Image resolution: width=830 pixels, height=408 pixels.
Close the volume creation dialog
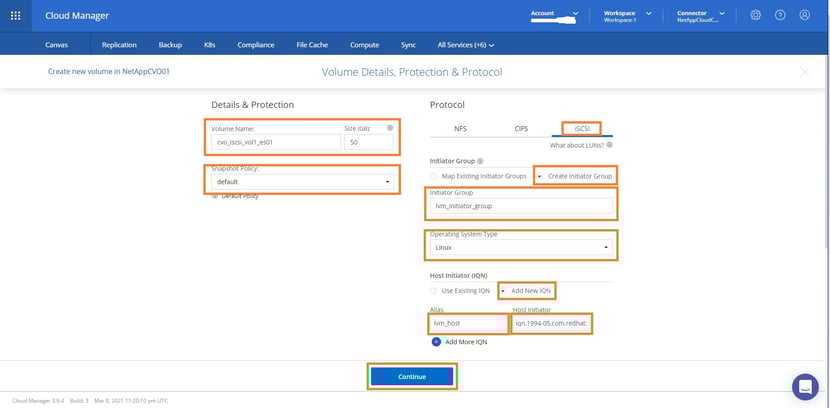click(805, 72)
